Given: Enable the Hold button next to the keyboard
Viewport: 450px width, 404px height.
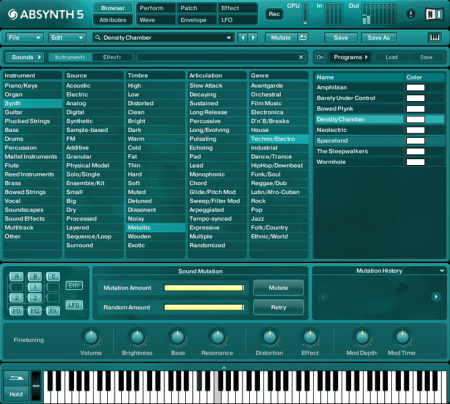Looking at the screenshot, I should point(16,394).
